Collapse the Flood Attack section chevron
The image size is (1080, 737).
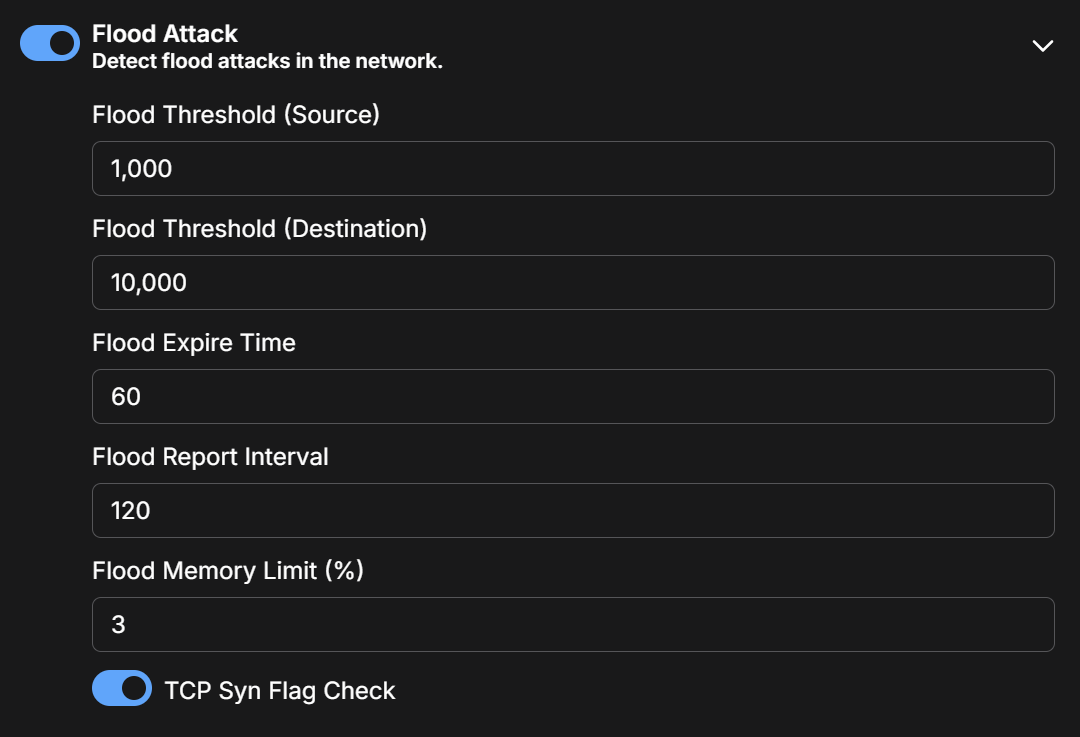tap(1042, 46)
